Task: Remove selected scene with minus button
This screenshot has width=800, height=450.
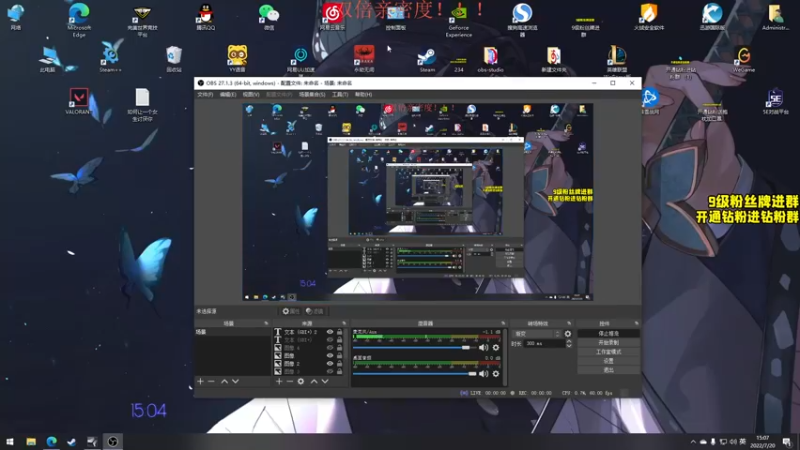Action: click(211, 381)
